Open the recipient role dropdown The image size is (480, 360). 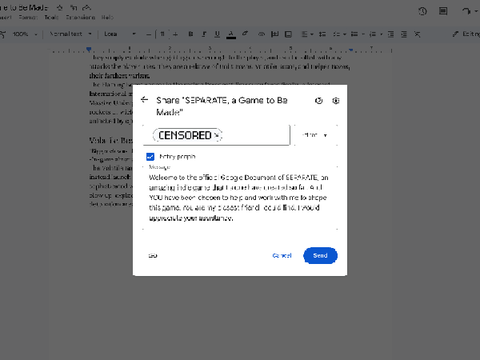315,135
